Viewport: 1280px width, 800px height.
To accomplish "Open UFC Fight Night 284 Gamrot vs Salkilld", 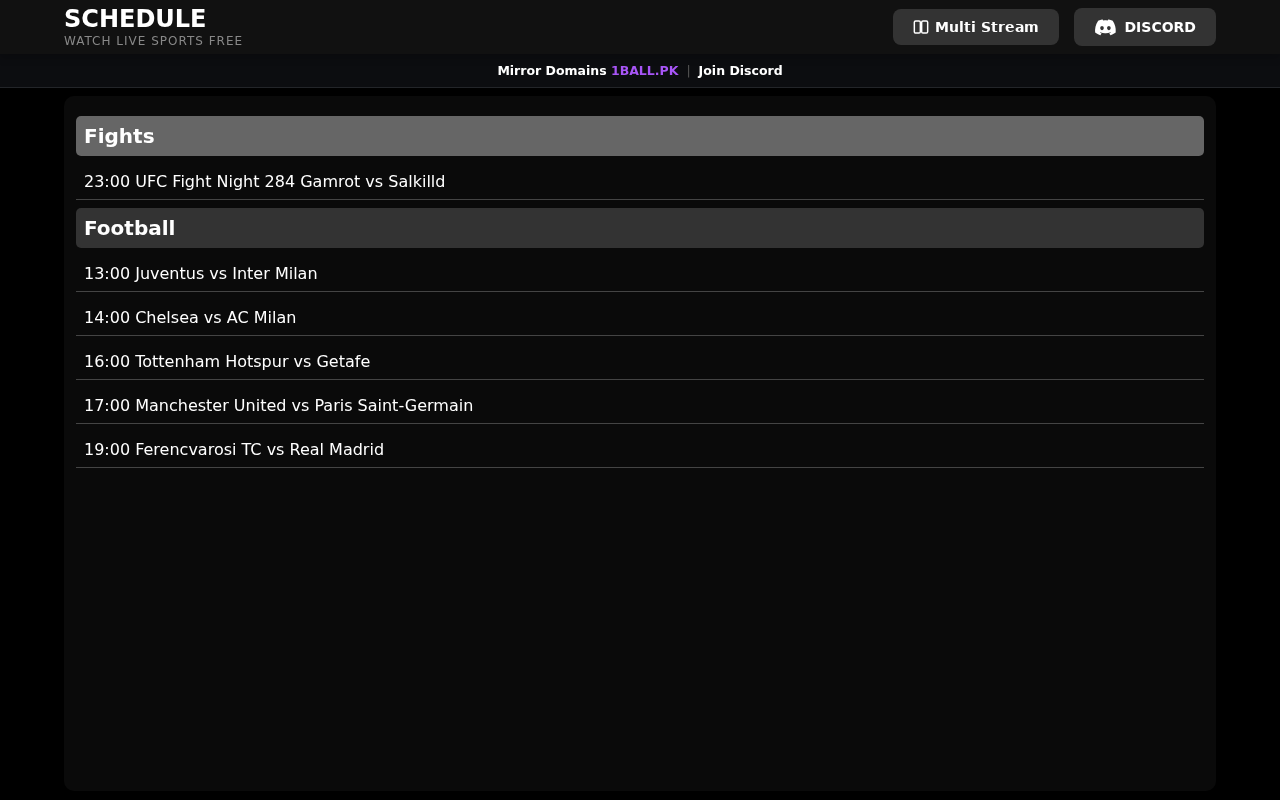I will (x=640, y=182).
